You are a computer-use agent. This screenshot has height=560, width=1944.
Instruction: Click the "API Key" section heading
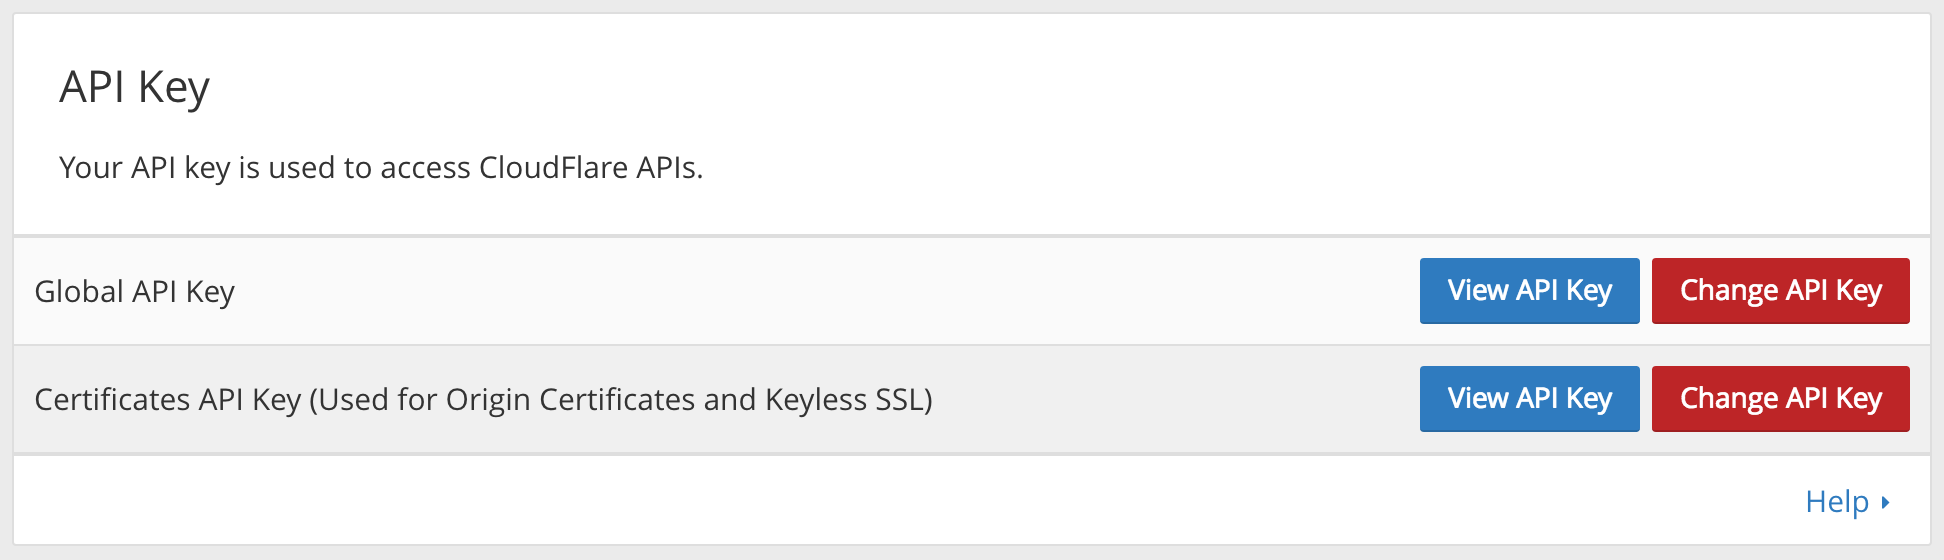pyautogui.click(x=134, y=87)
